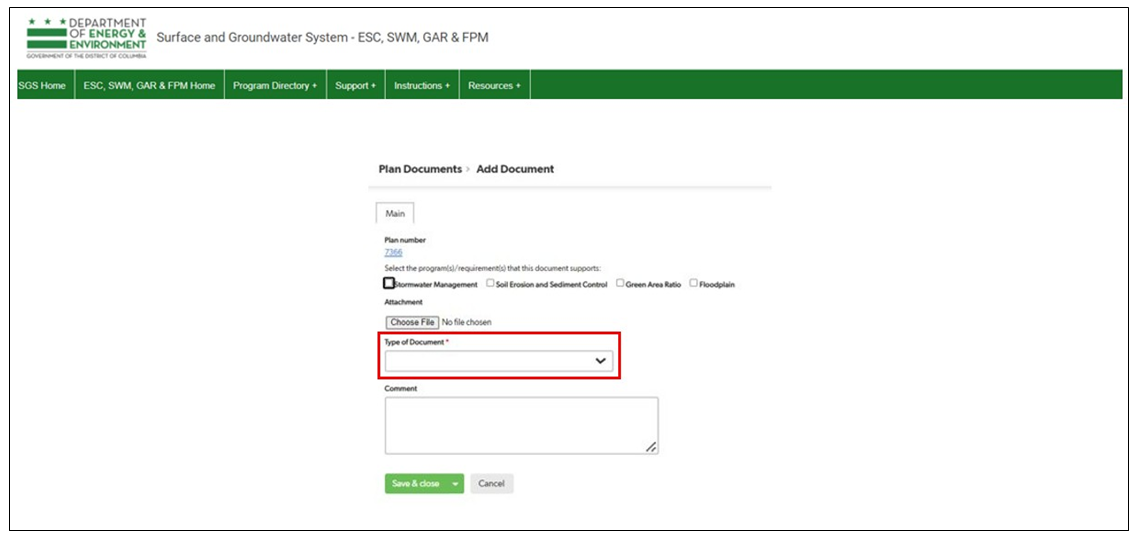Expand the Save & close arrow options
This screenshot has width=1134, height=538.
456,484
